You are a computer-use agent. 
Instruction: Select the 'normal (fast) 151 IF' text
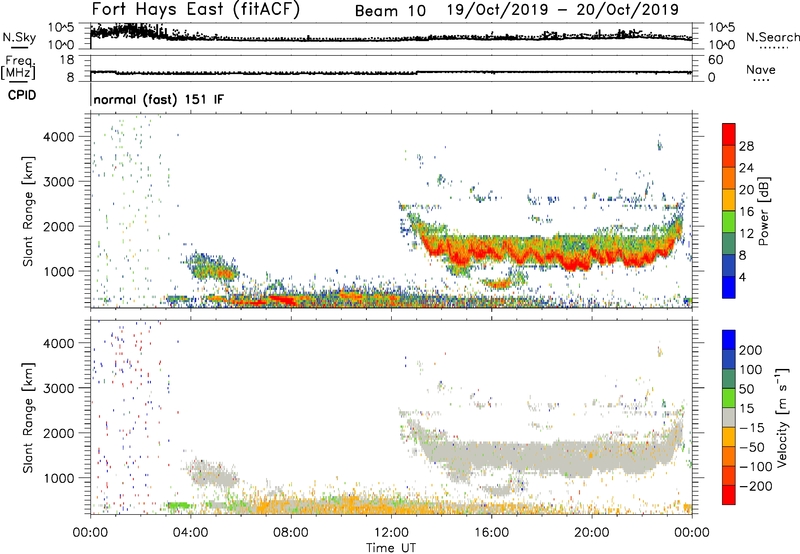click(x=159, y=99)
